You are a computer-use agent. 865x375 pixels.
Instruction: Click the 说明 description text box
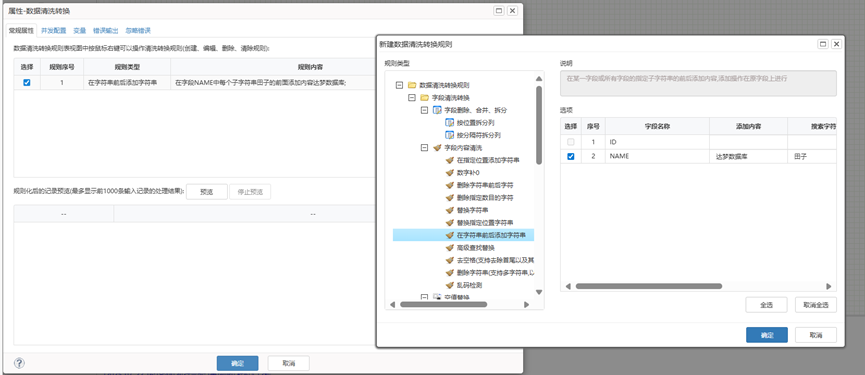tap(698, 83)
